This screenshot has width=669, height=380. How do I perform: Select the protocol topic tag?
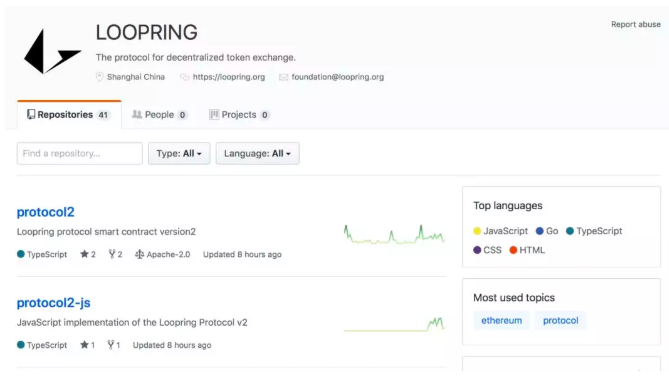[x=561, y=320]
